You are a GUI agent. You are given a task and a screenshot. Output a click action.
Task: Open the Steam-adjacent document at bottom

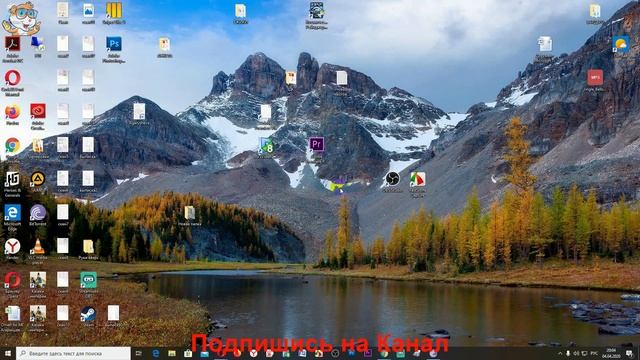point(113,313)
